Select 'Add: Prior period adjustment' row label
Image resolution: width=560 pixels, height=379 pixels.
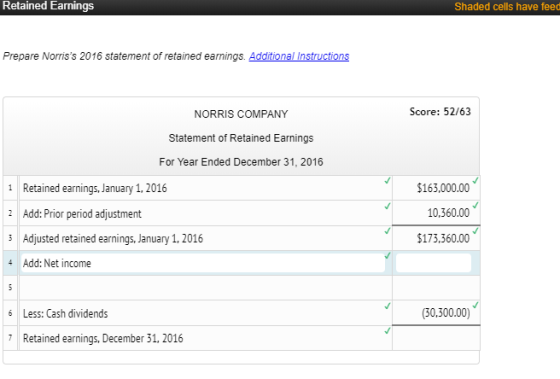tap(206, 213)
